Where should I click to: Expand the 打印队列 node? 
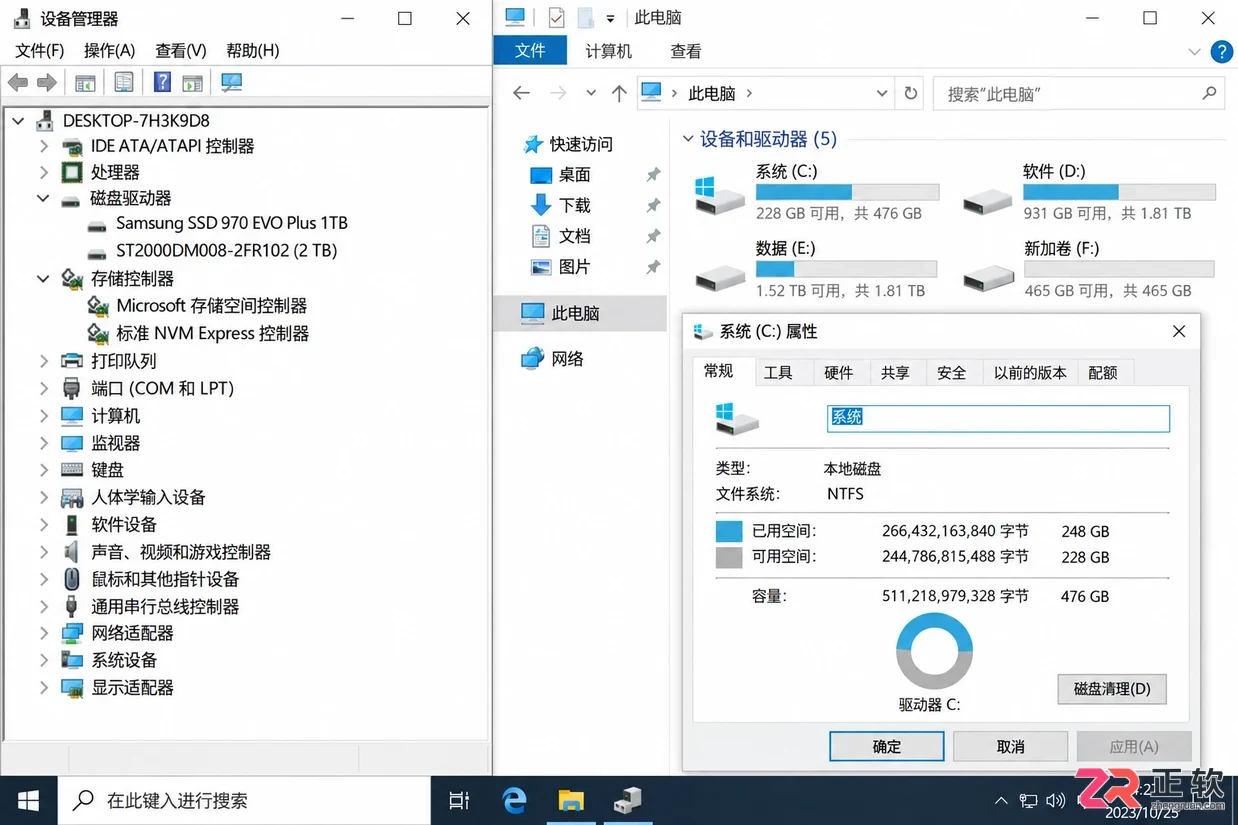43,361
